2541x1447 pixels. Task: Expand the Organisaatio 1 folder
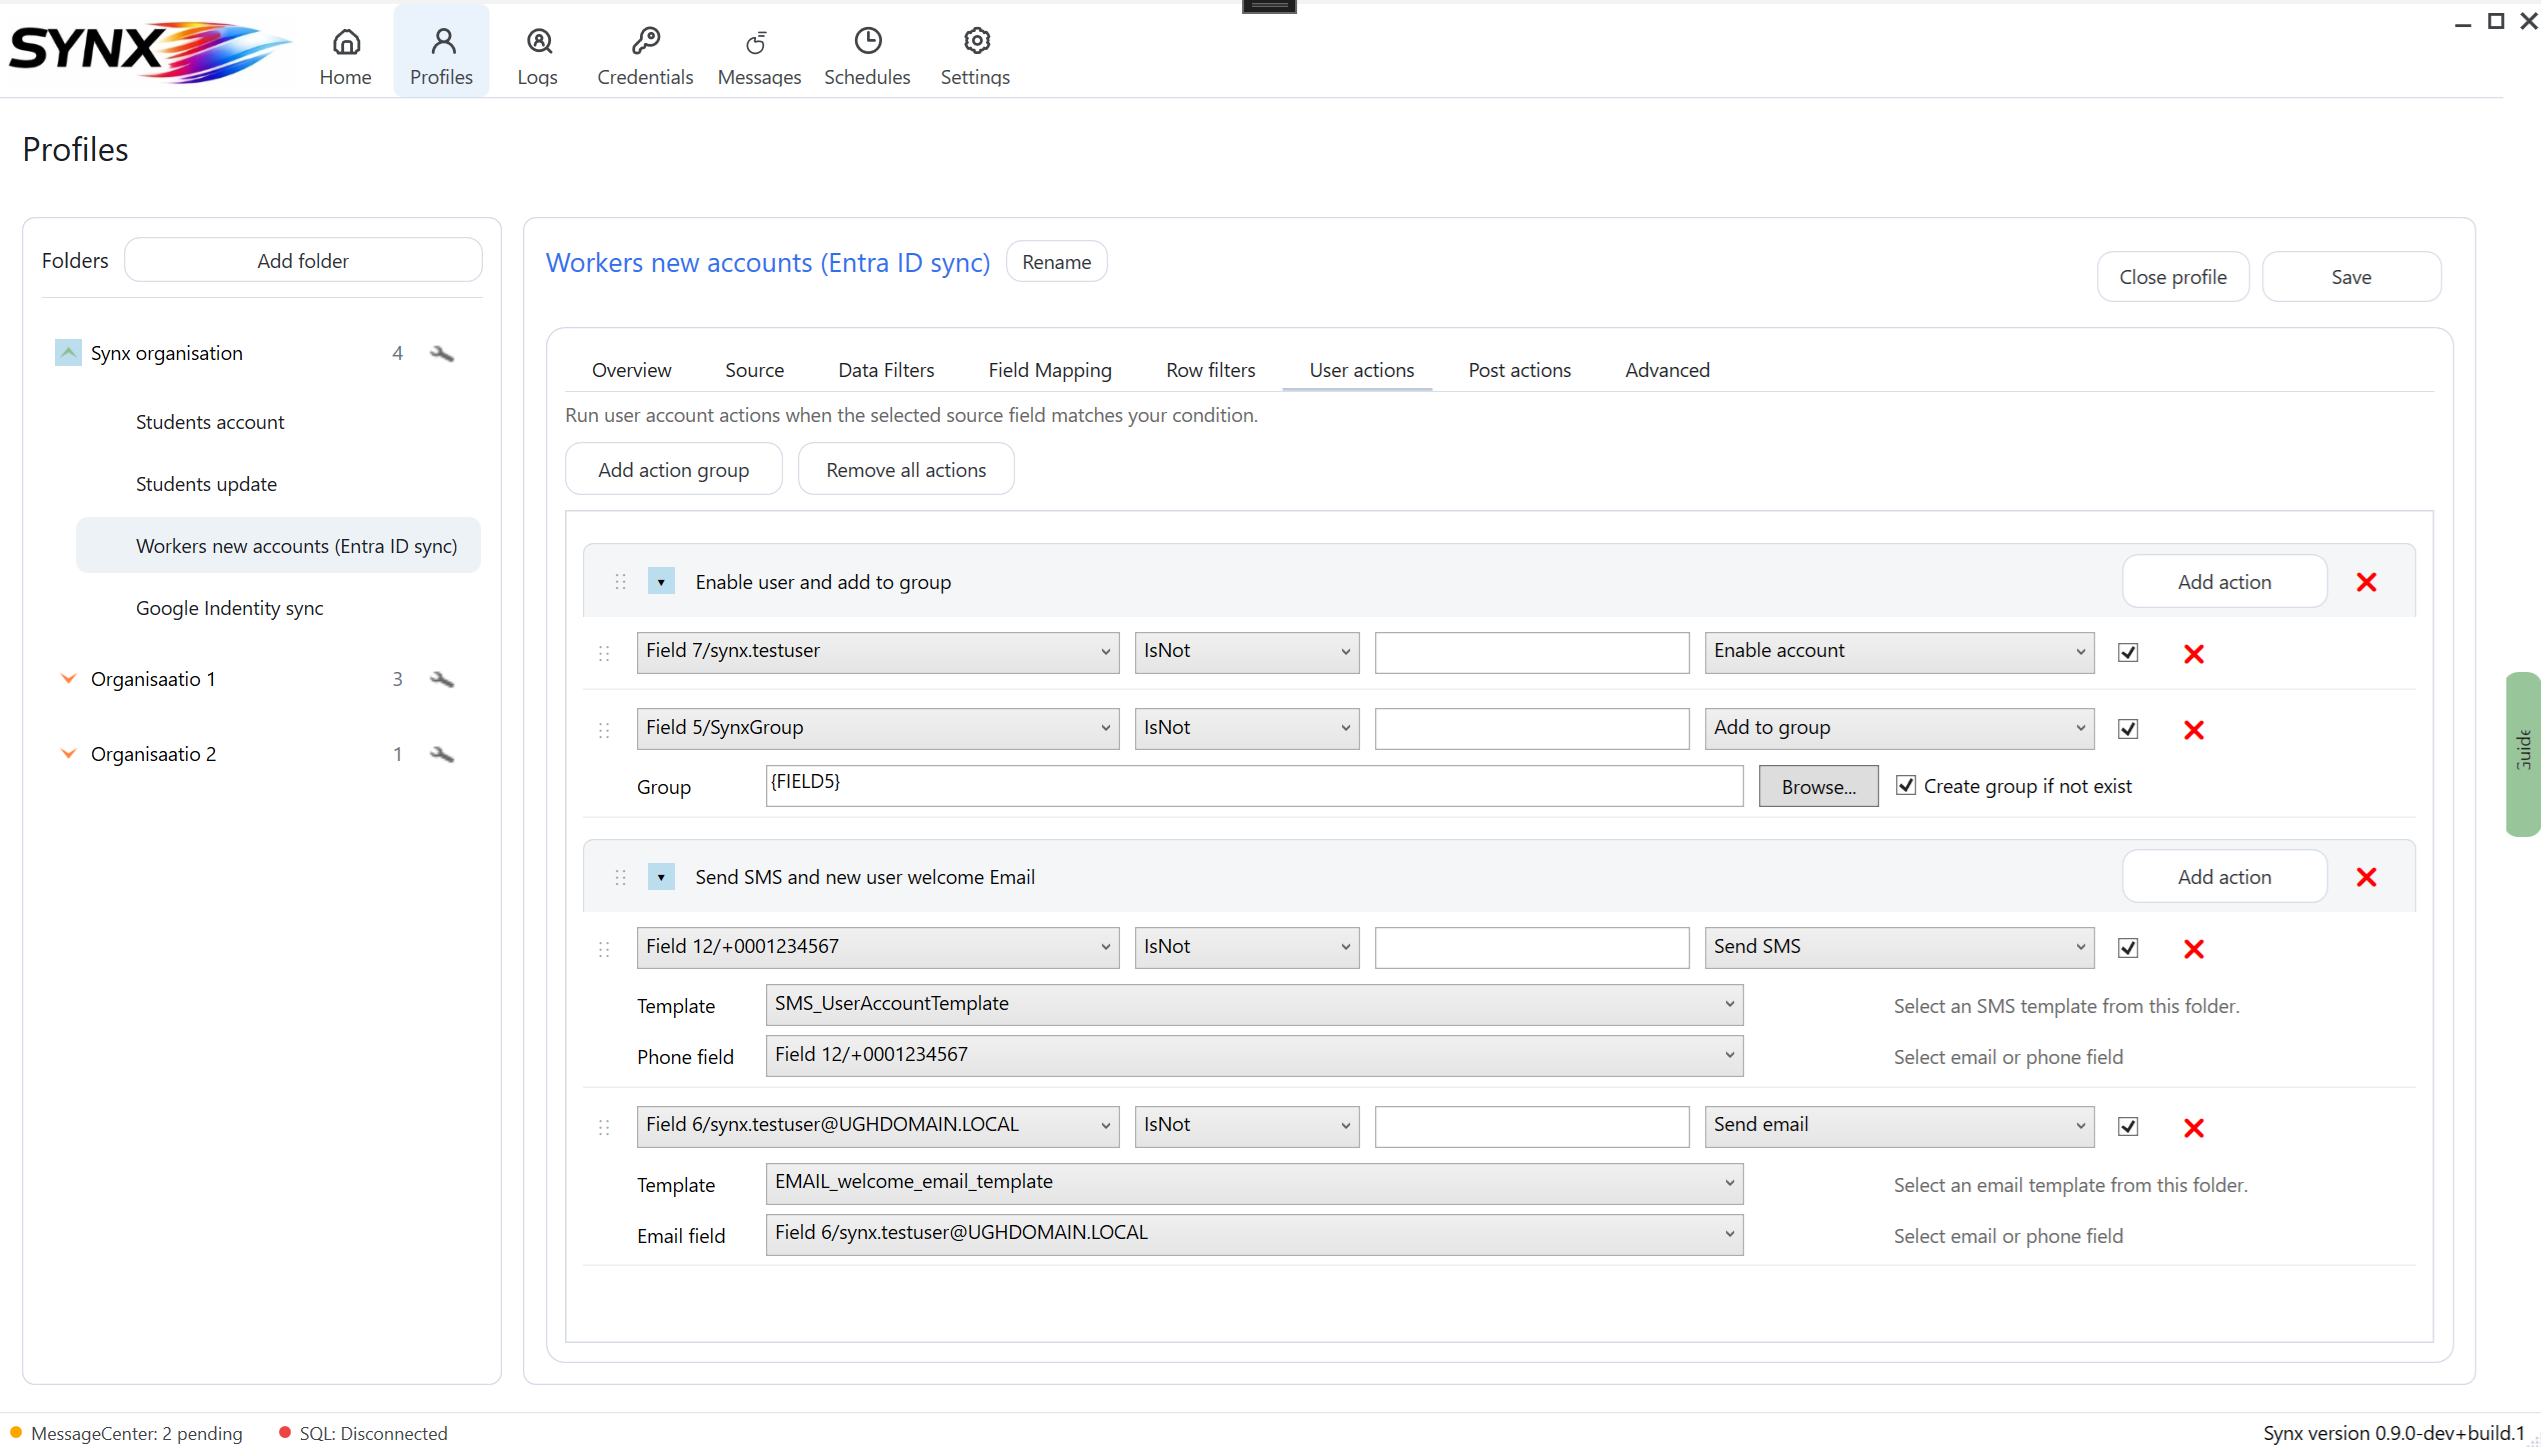coord(68,679)
